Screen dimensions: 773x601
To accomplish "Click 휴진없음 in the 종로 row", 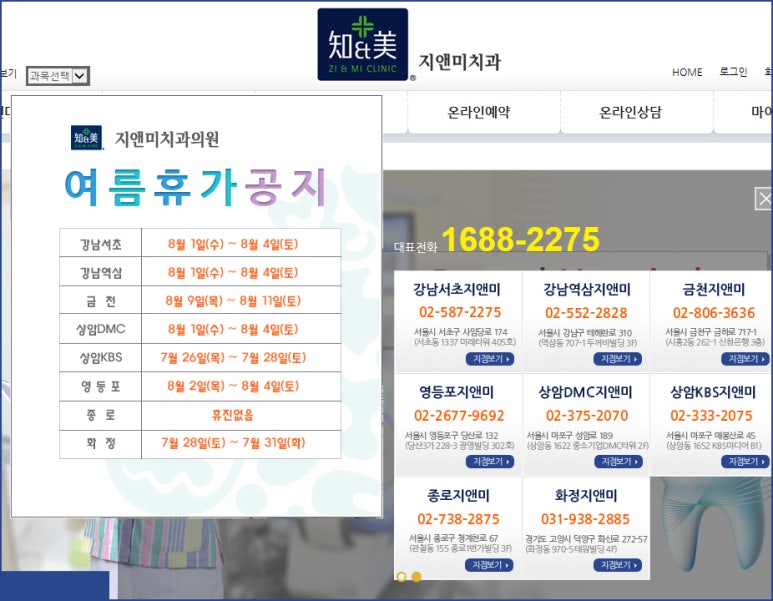I will click(x=232, y=415).
